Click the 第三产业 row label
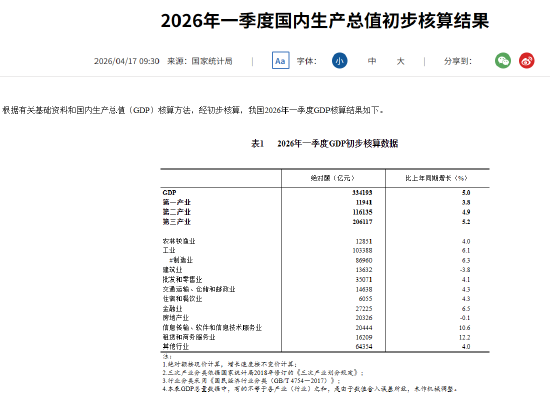Image resolution: width=550 pixels, height=403 pixels. (176, 222)
